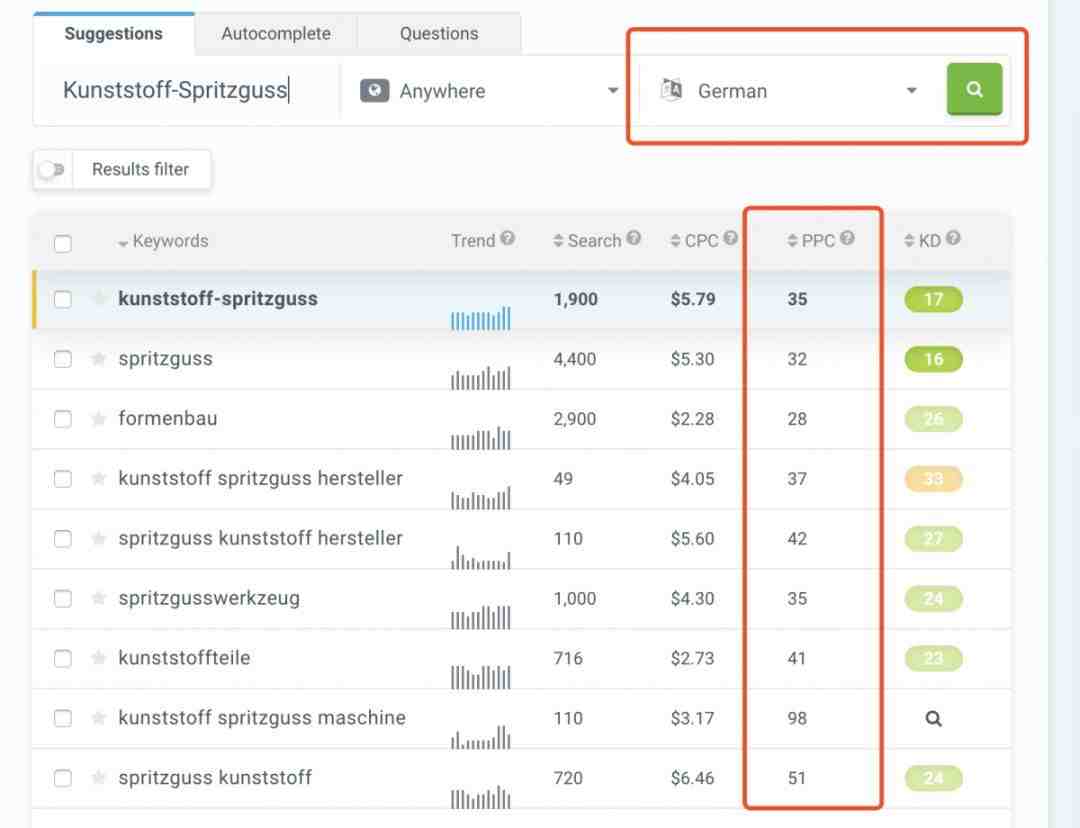Screen dimensions: 1080x828
Task: Star the spritzguss keyword
Action: pyautogui.click(x=98, y=359)
